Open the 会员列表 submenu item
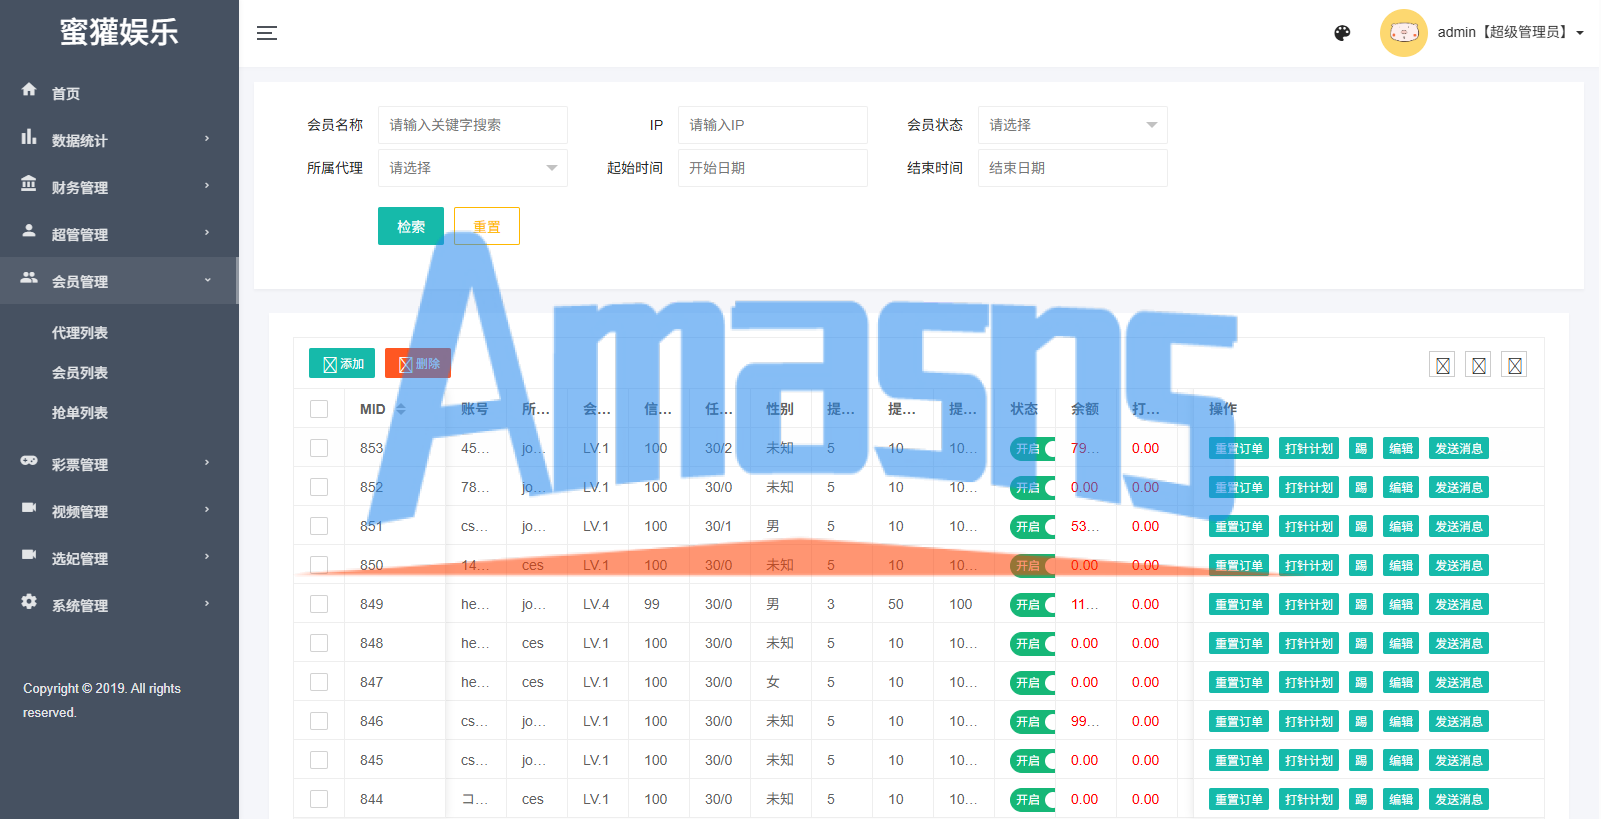This screenshot has width=1601, height=819. (x=80, y=373)
